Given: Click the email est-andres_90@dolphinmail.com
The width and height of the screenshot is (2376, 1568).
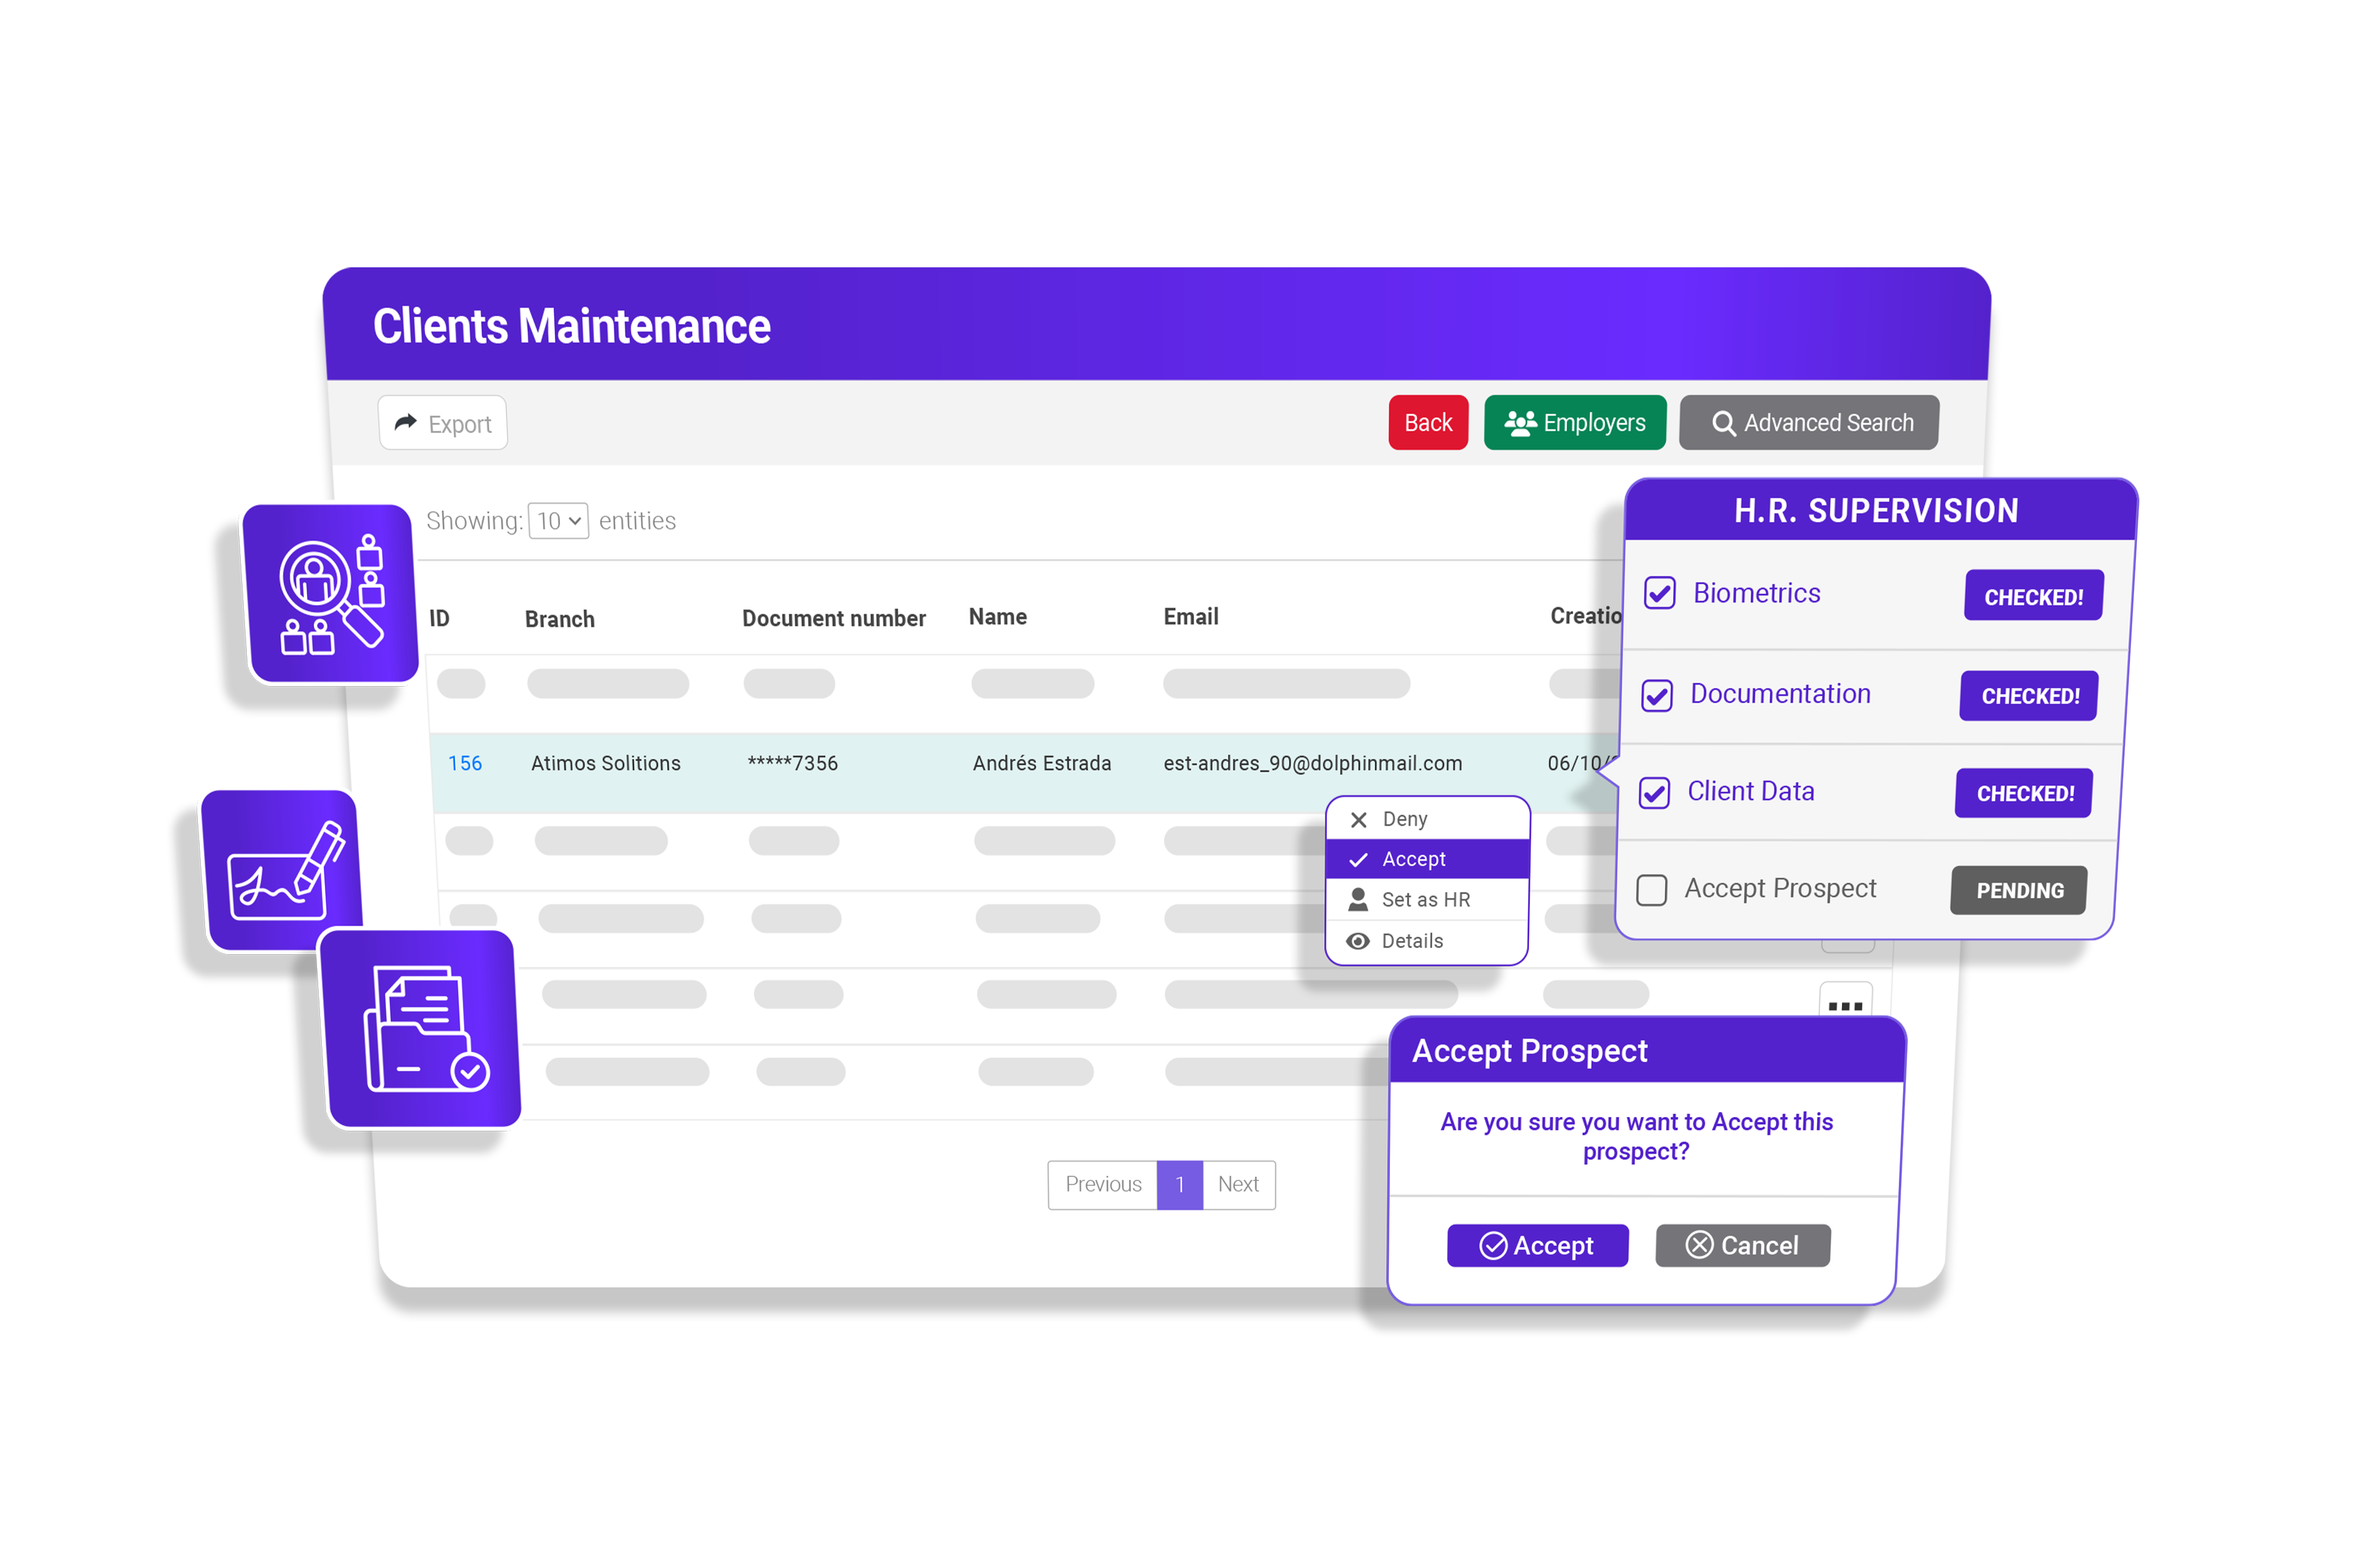Looking at the screenshot, I should [x=1313, y=764].
